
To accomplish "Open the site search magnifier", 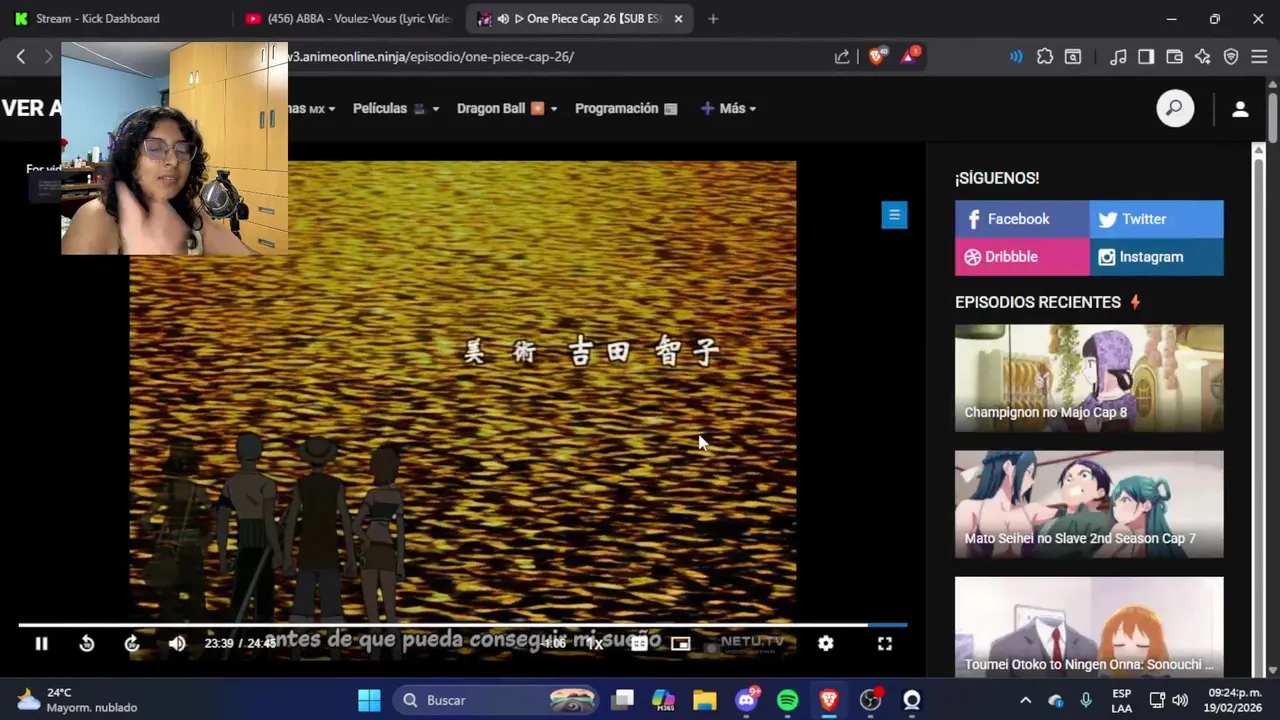I will coord(1175,108).
